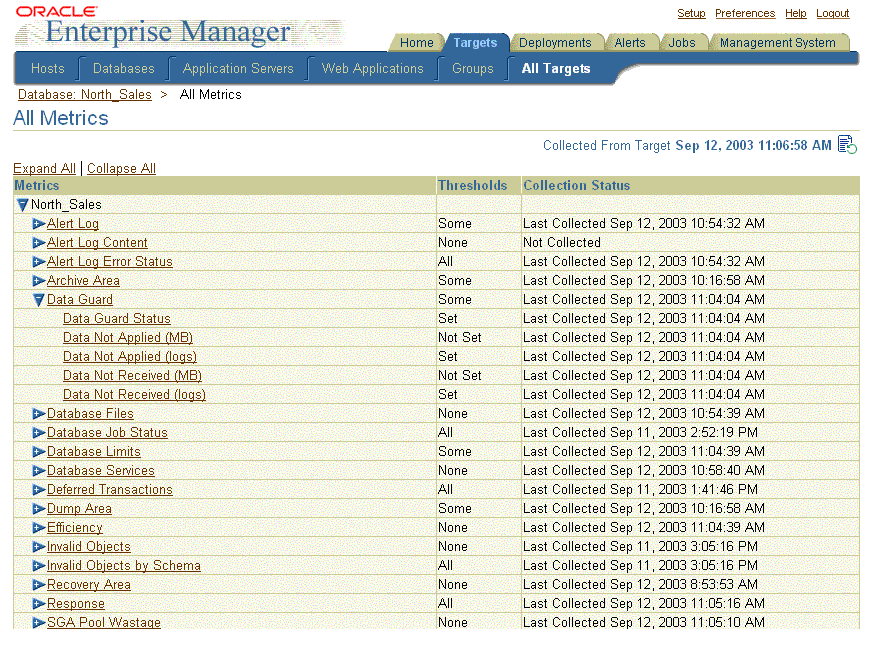
Task: Open the Alert Log Content link
Action: point(97,243)
